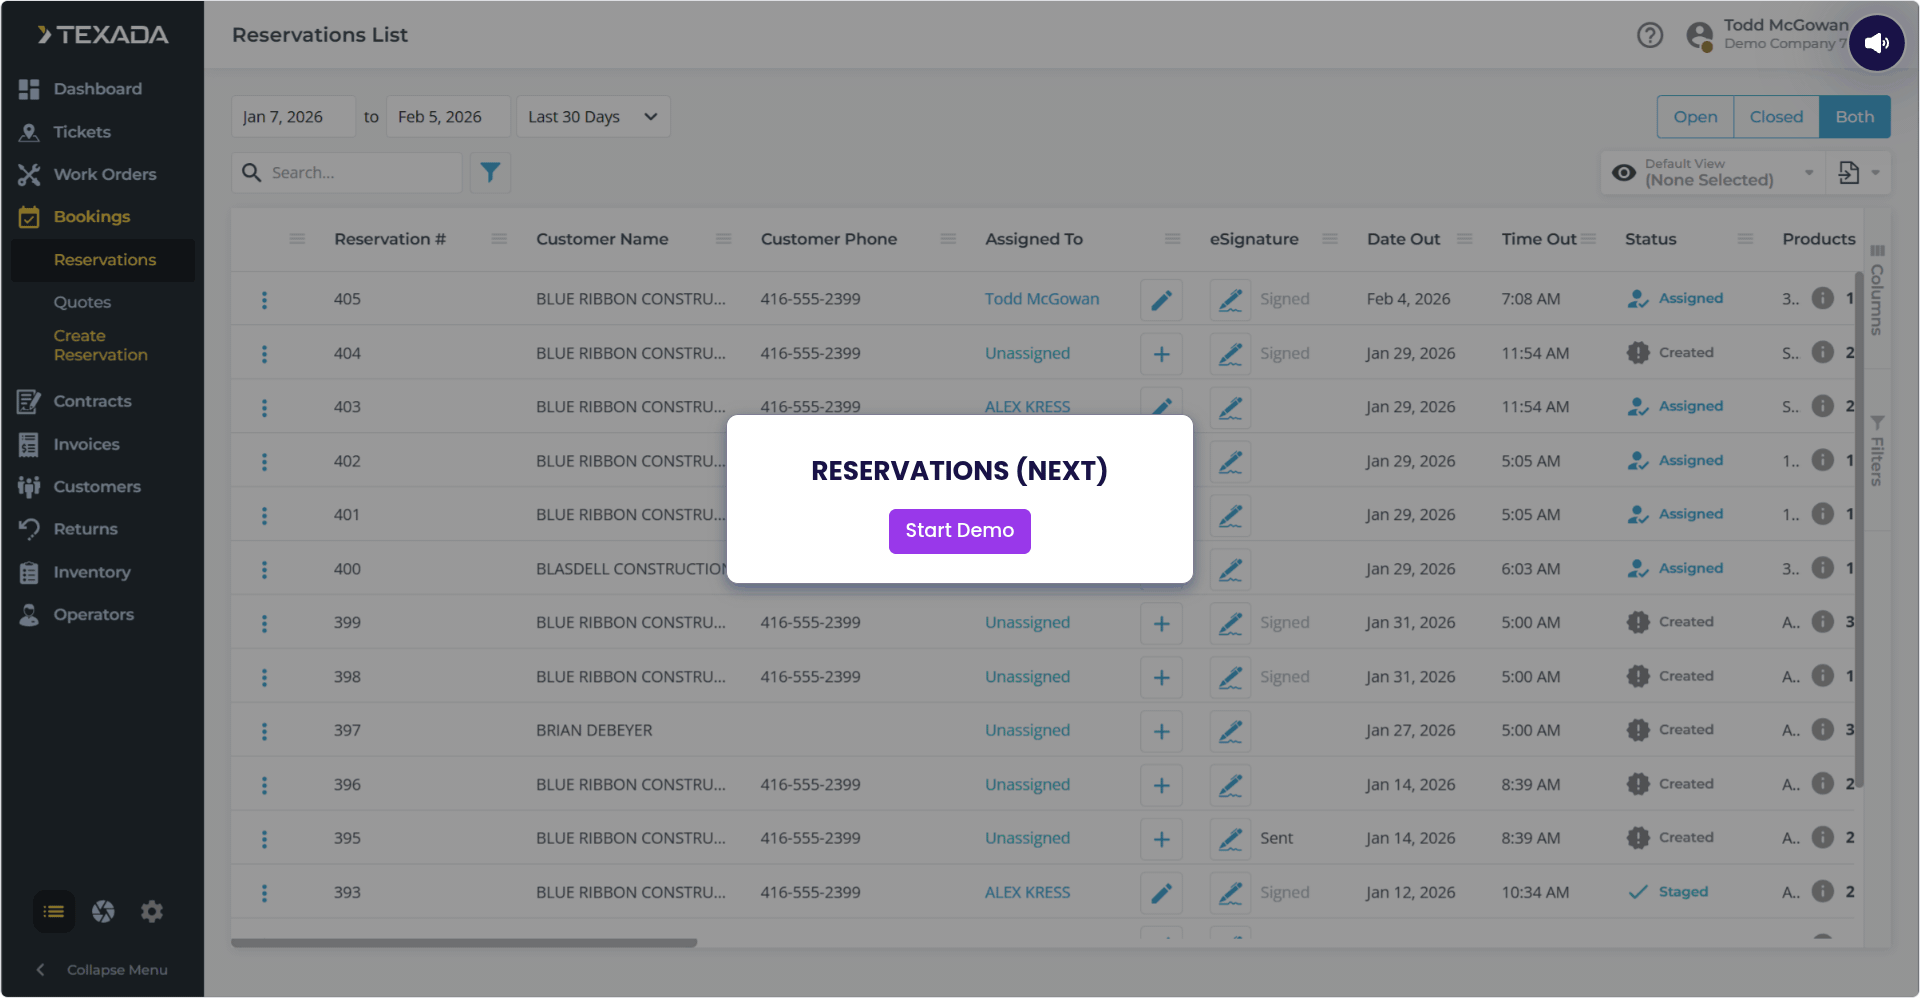
Task: Open Status column menu
Action: tap(1745, 239)
